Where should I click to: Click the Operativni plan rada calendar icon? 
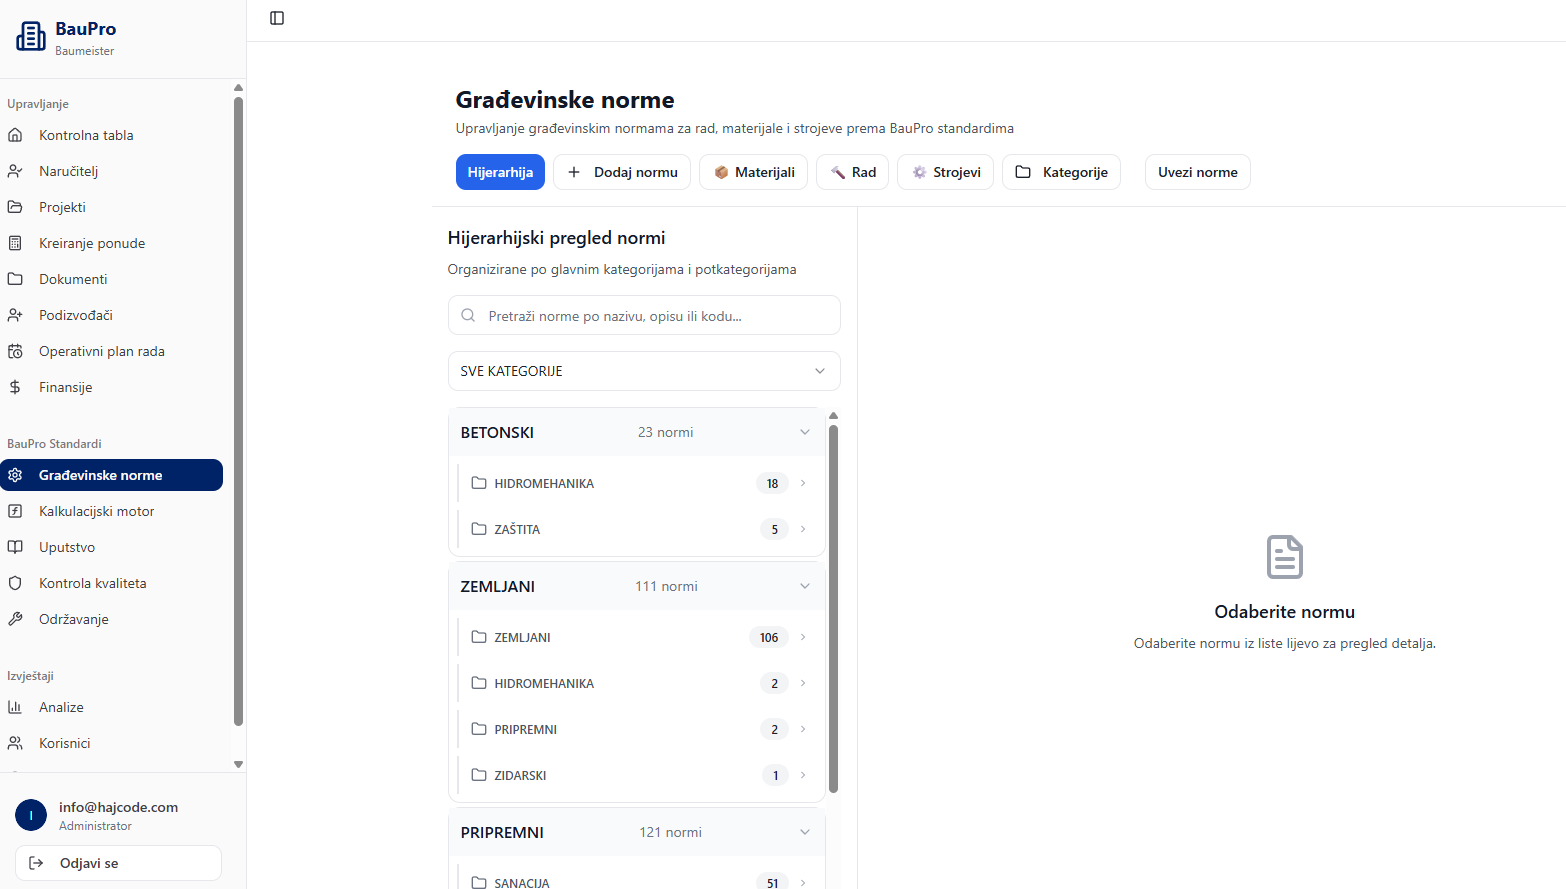pos(15,351)
